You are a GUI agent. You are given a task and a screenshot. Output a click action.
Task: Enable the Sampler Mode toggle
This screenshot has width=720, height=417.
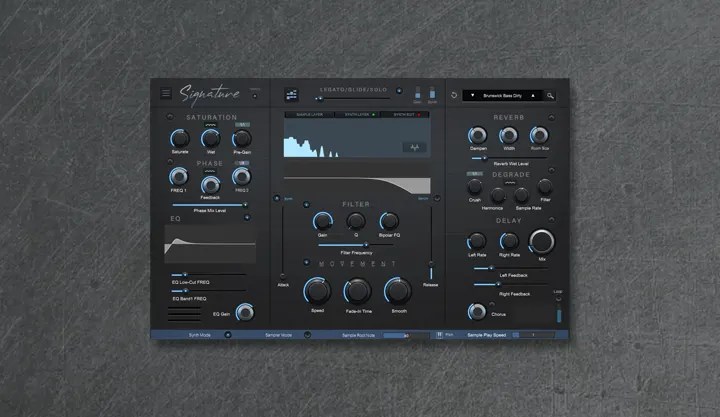tap(307, 335)
